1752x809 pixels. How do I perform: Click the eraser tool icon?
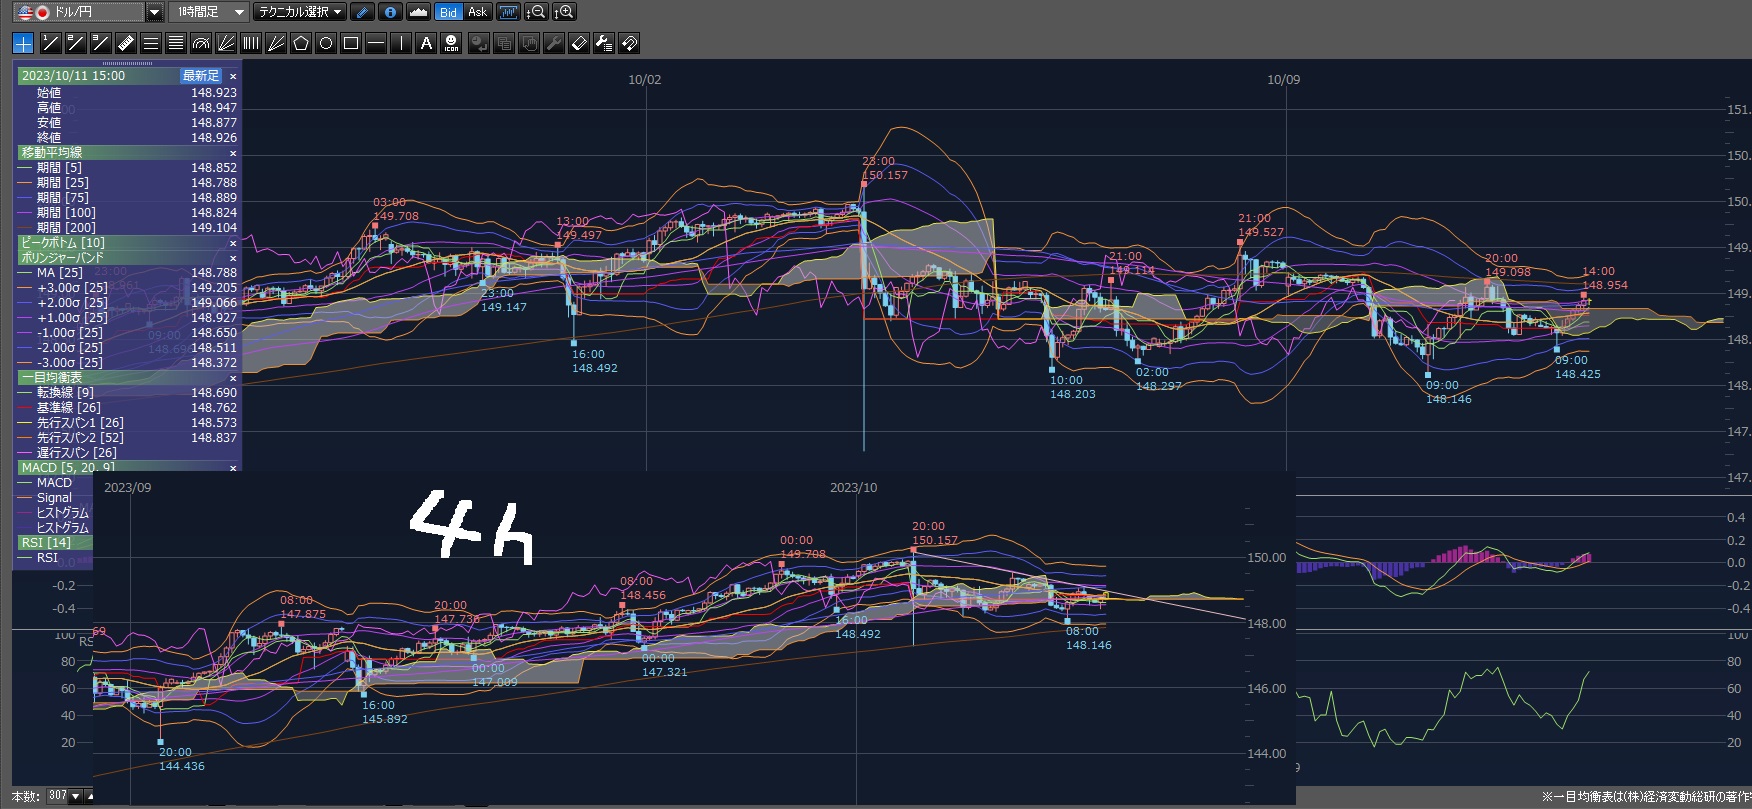click(579, 43)
